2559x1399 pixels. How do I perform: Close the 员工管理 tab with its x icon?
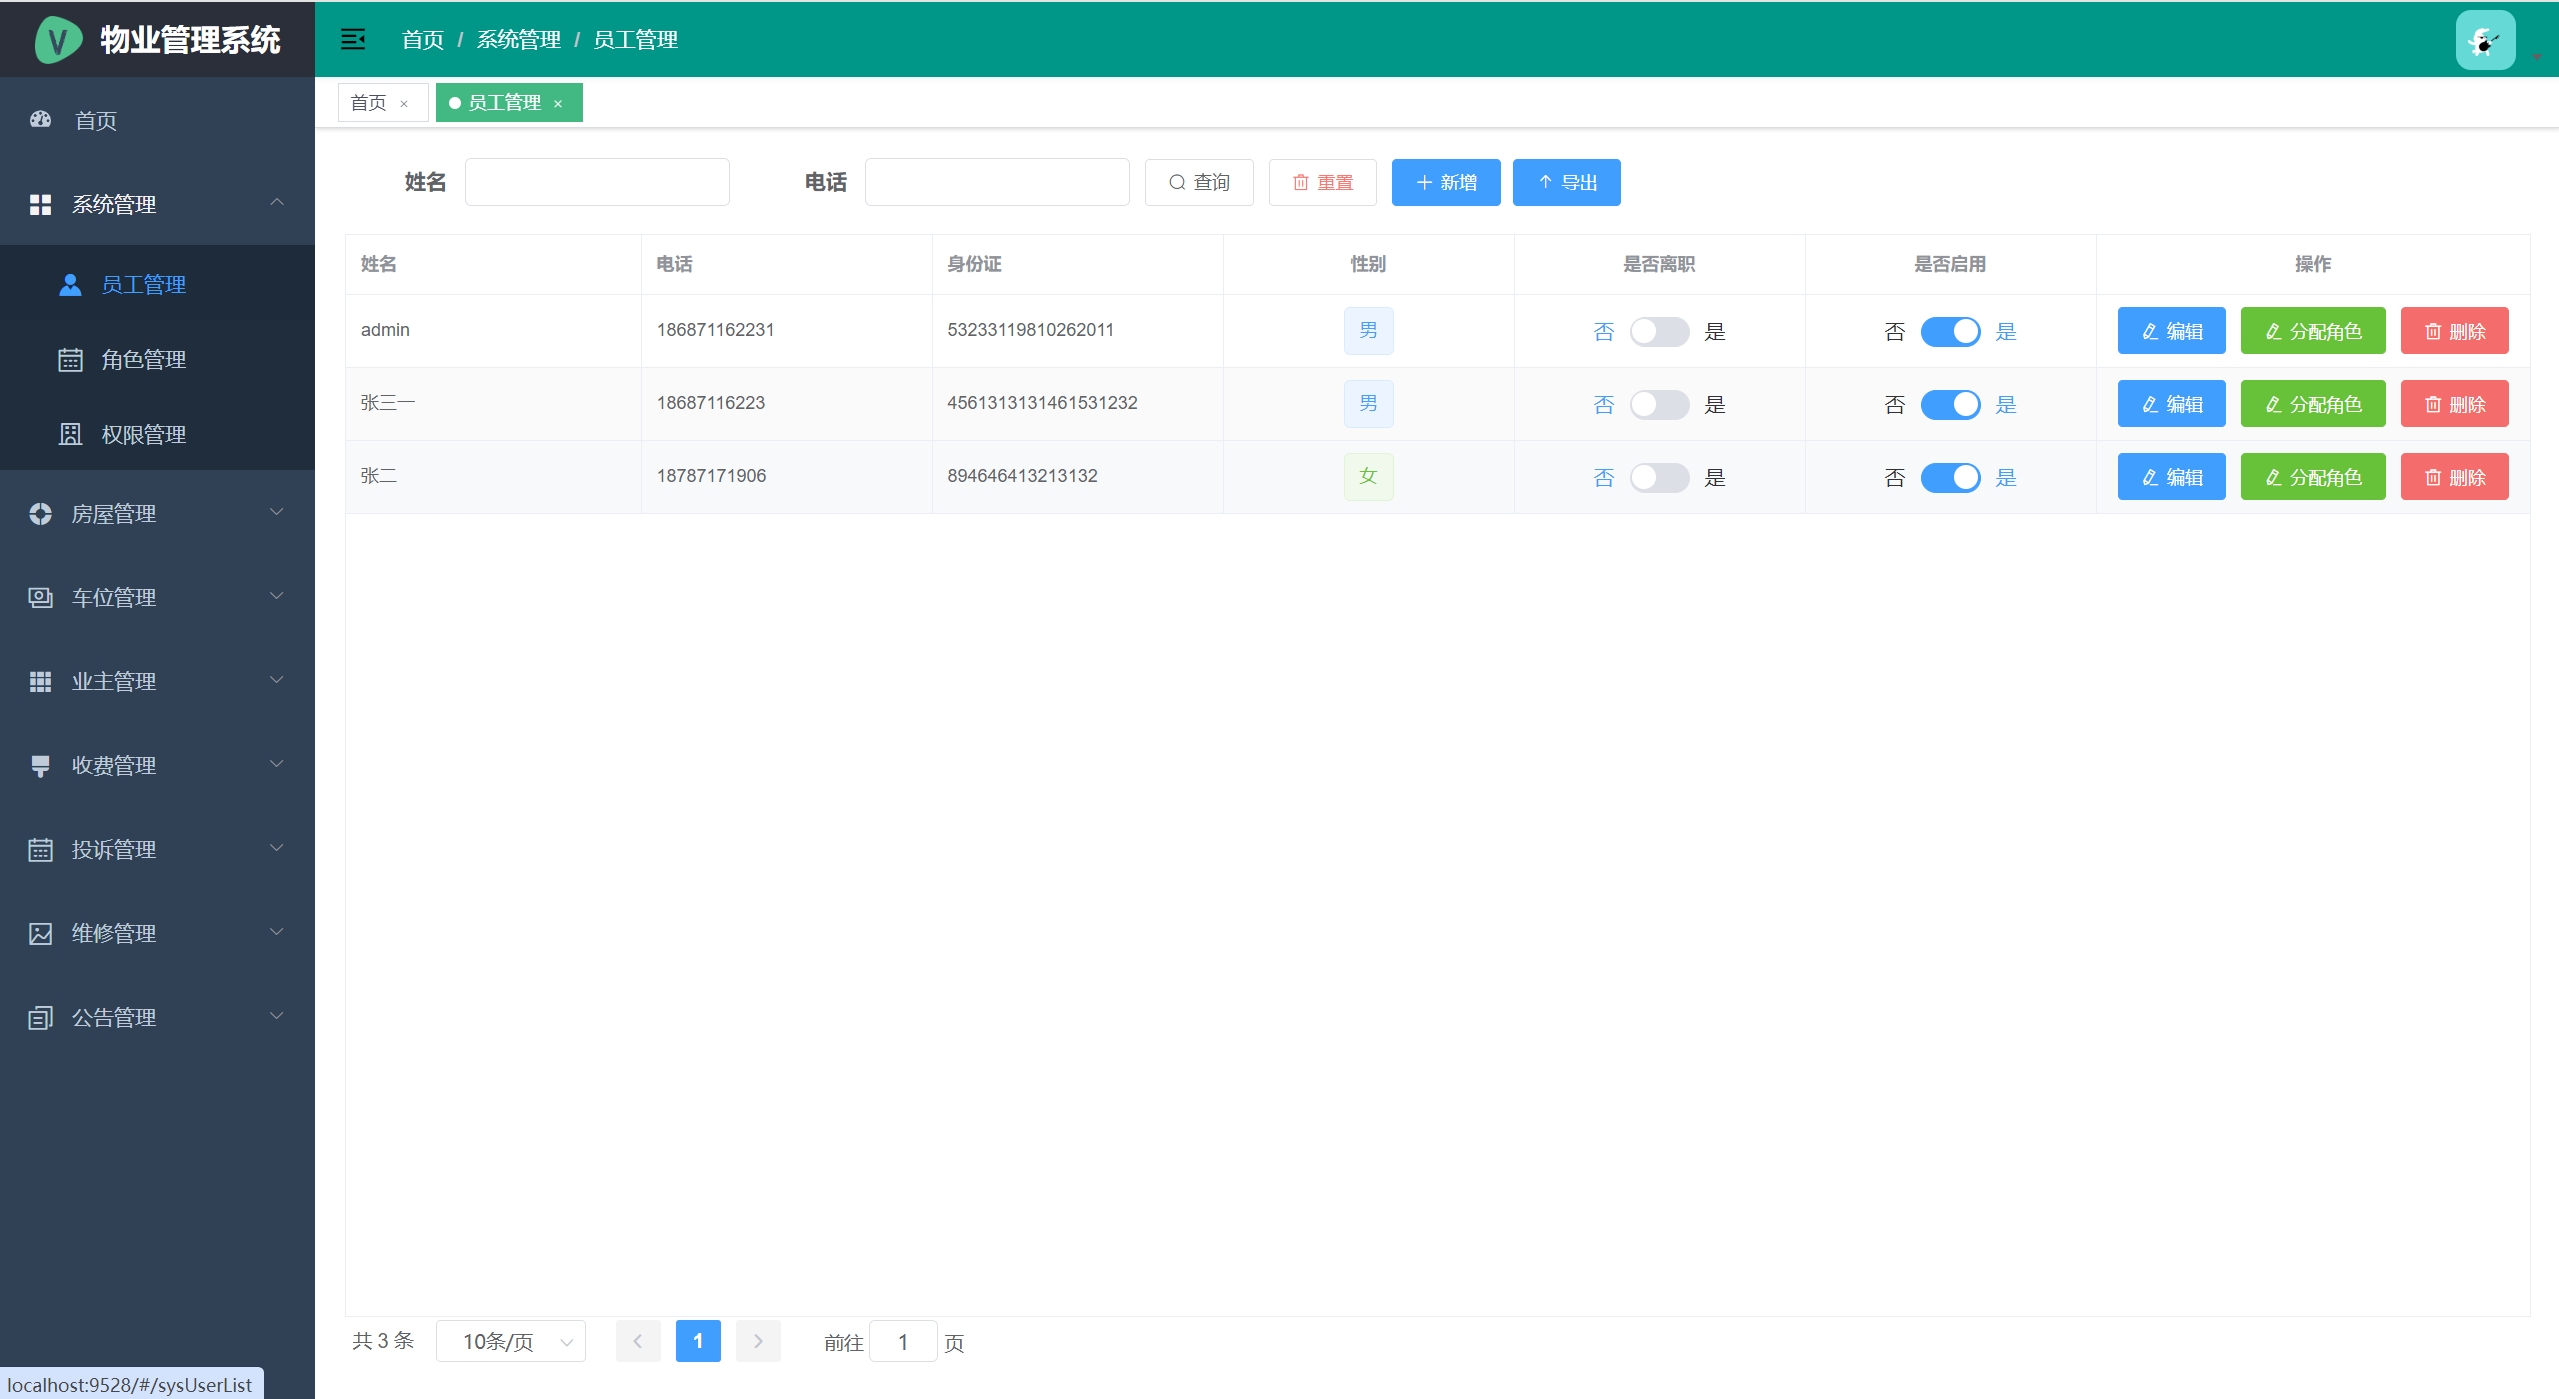click(x=558, y=104)
